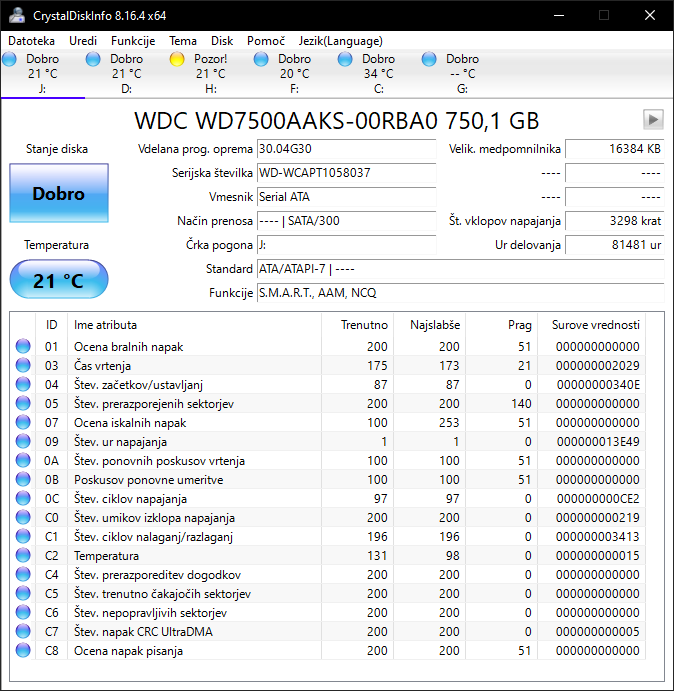
Task: Click the ID column header
Action: (x=51, y=325)
